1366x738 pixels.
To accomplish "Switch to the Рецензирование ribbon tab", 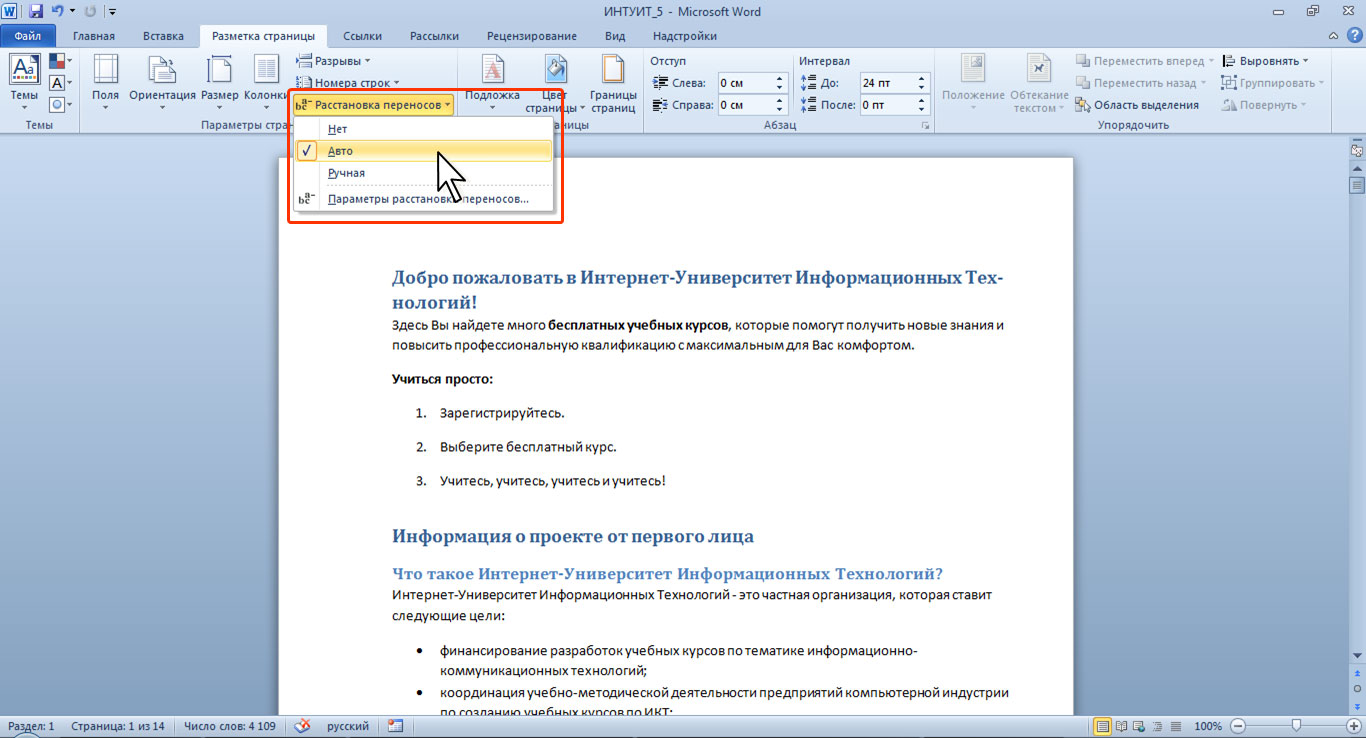I will (x=532, y=36).
